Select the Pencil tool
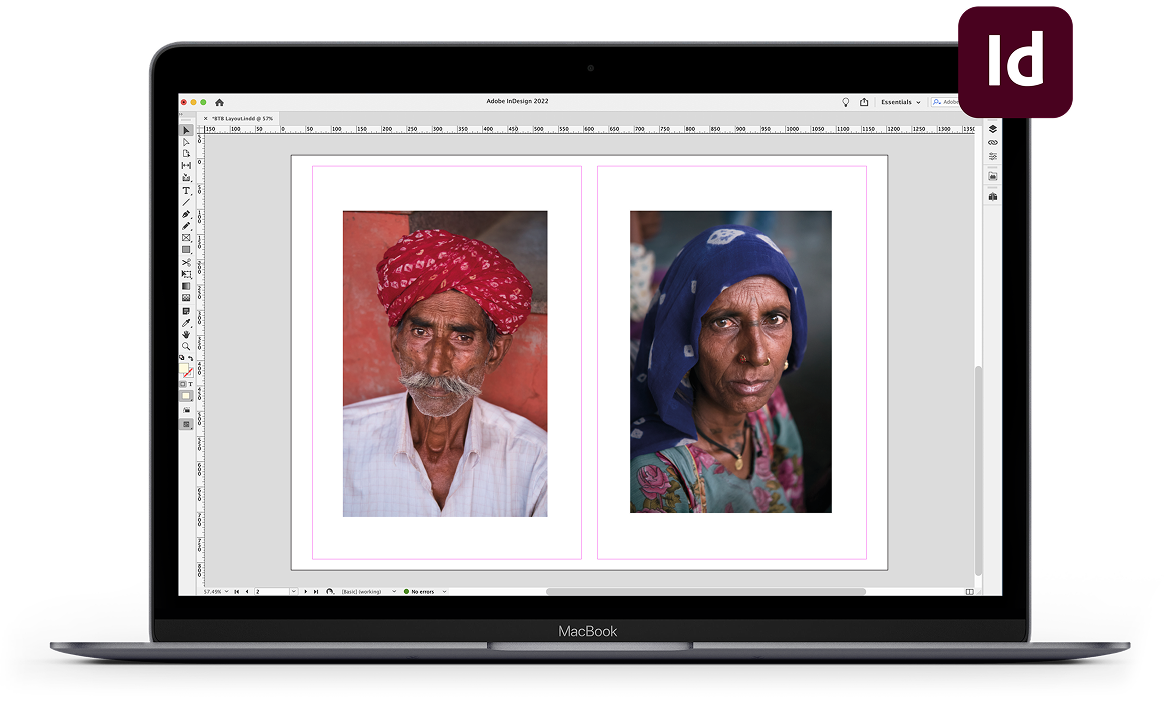The height and width of the screenshot is (702, 1164). click(186, 226)
